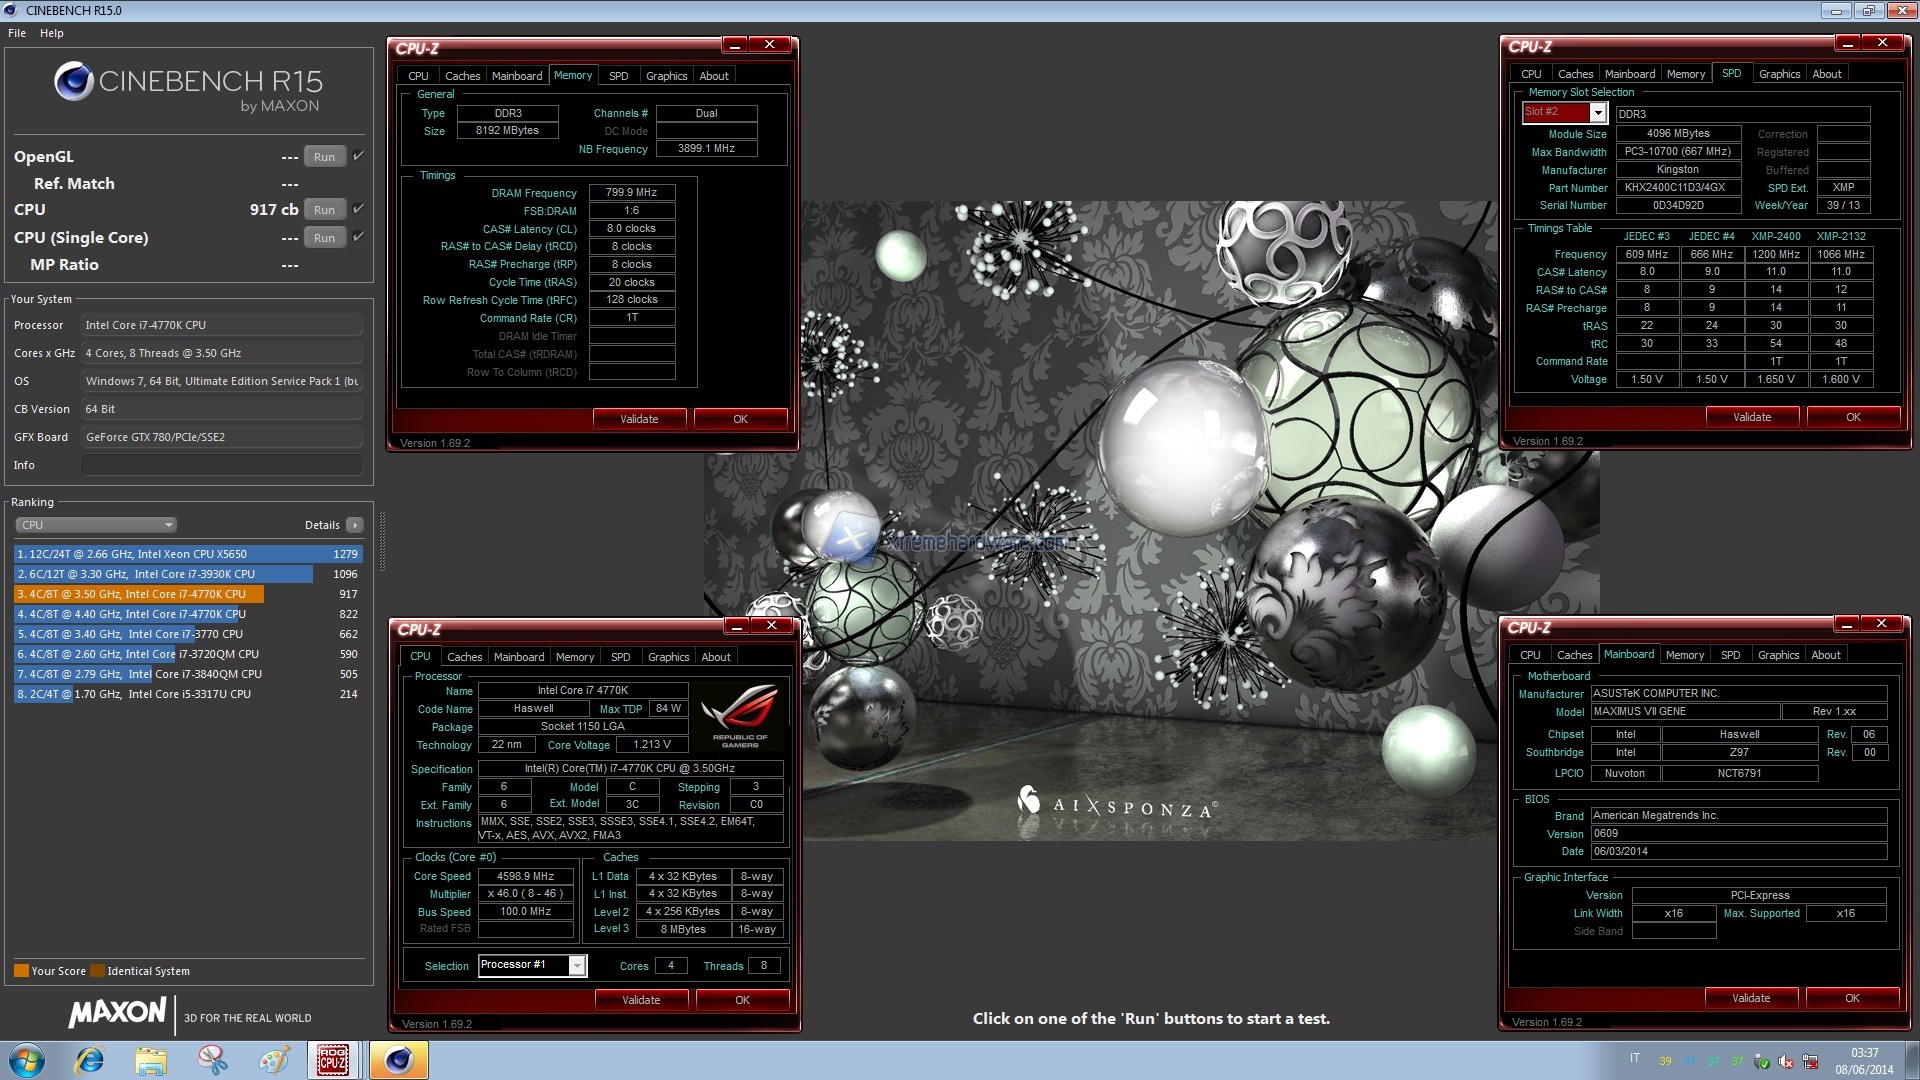Click the muted volume tray icon

[x=1785, y=1062]
